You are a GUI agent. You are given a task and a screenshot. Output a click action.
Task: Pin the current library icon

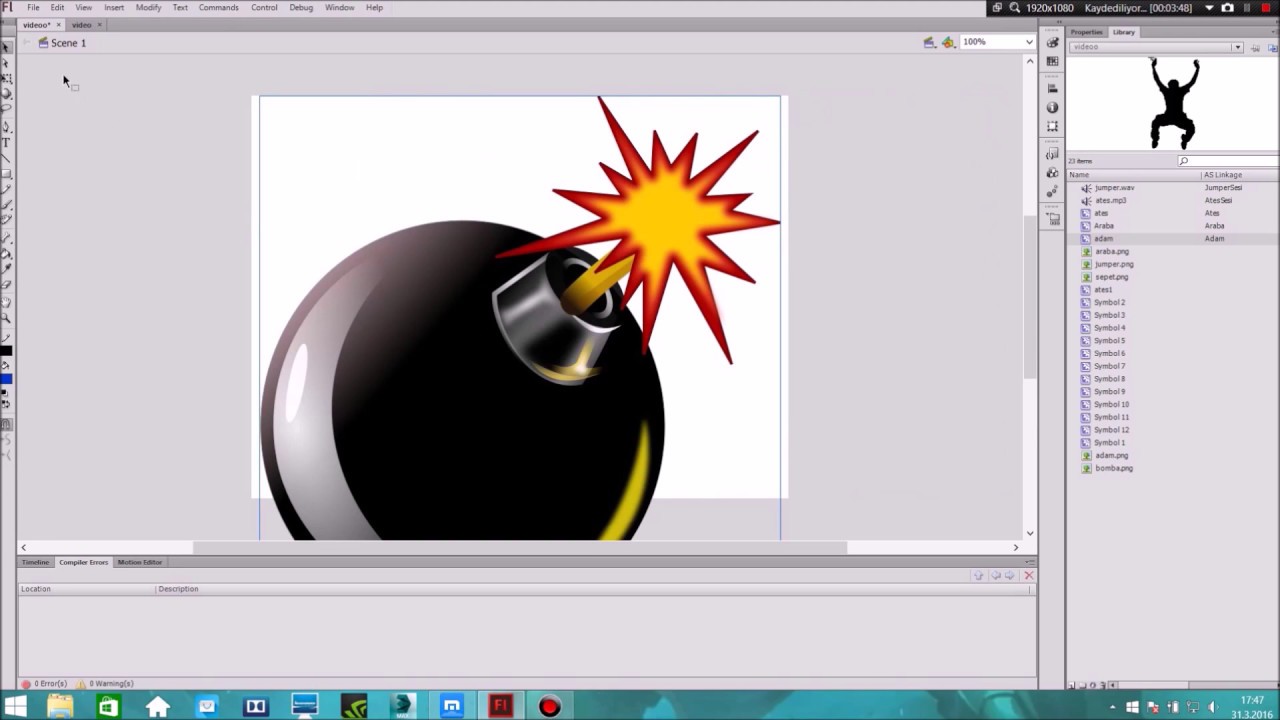tap(1253, 47)
